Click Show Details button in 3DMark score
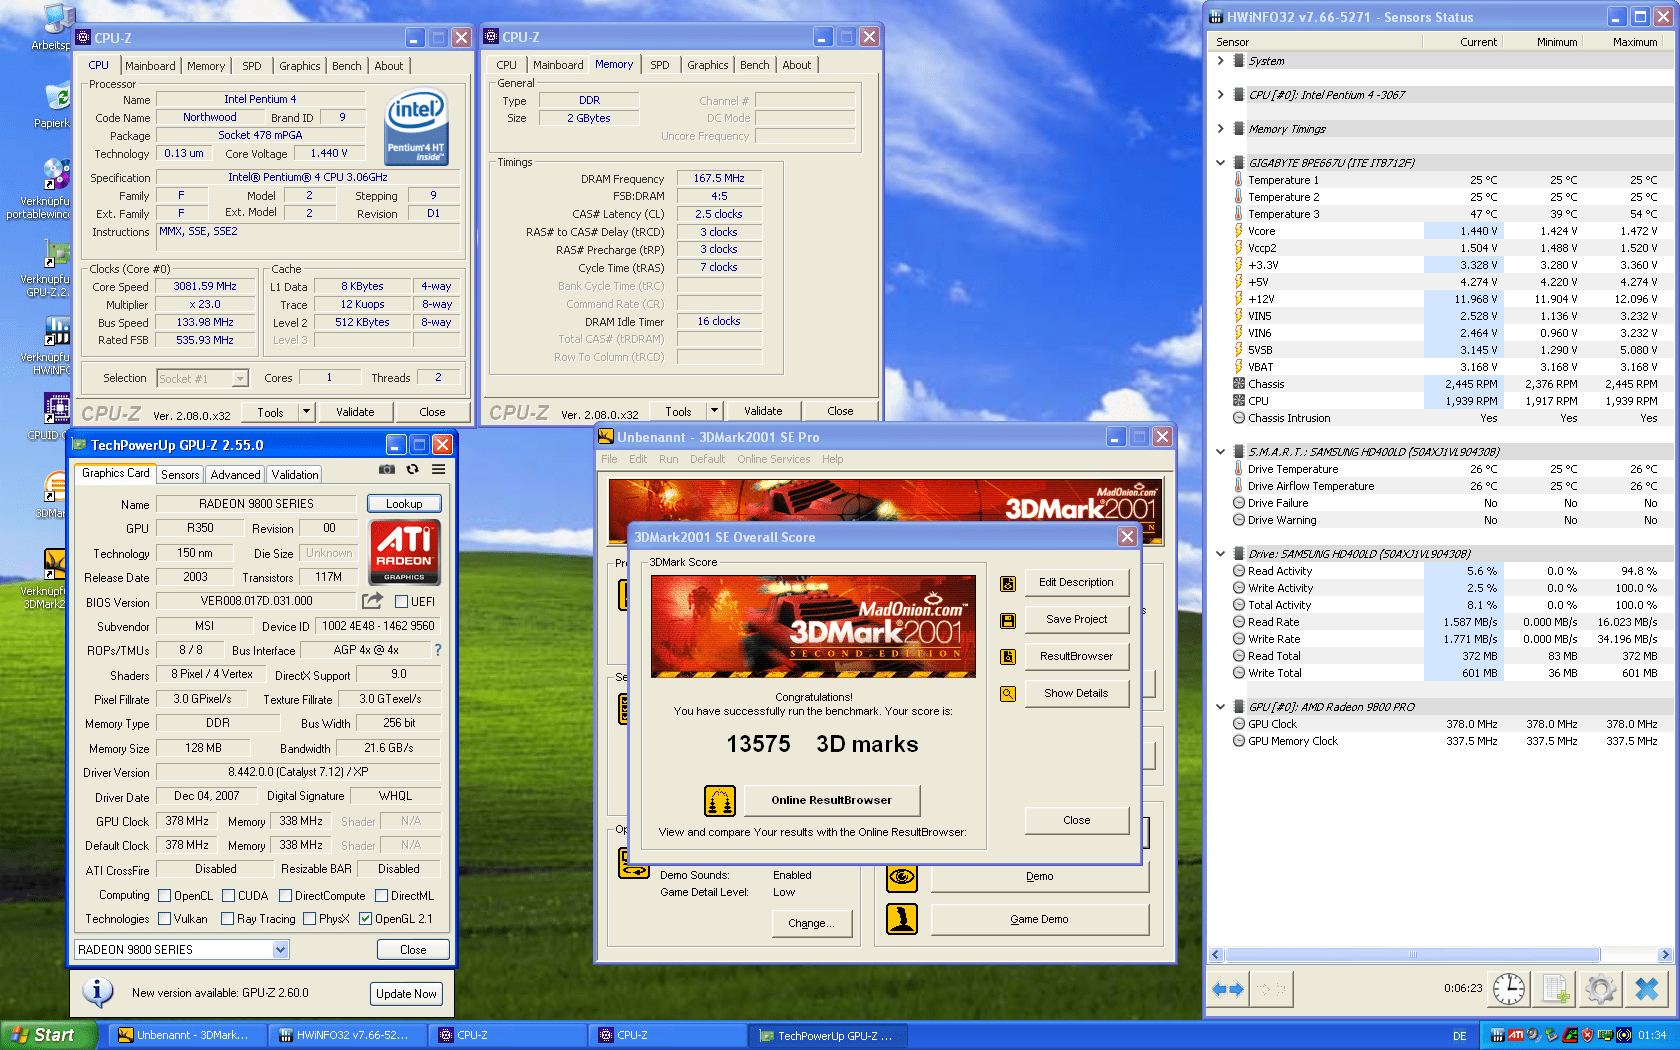Image resolution: width=1680 pixels, height=1050 pixels. (1076, 693)
